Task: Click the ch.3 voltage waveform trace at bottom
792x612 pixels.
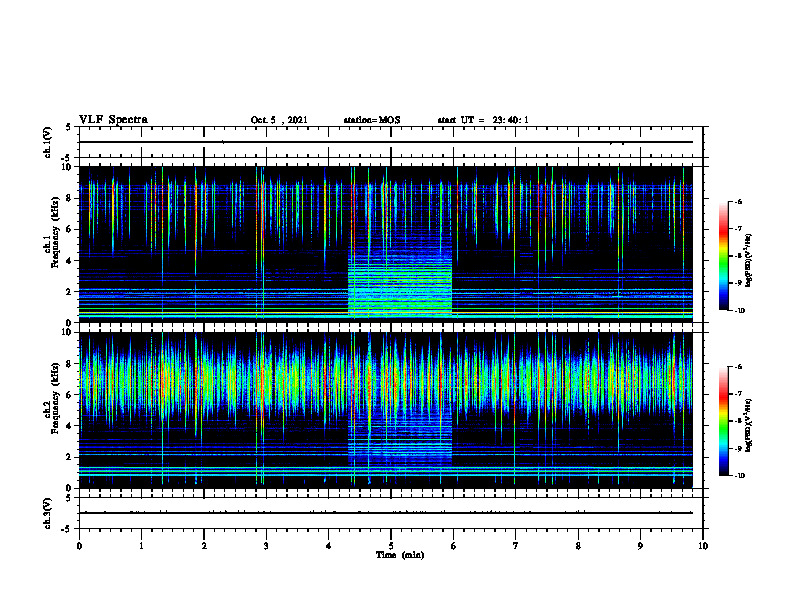Action: (386, 513)
